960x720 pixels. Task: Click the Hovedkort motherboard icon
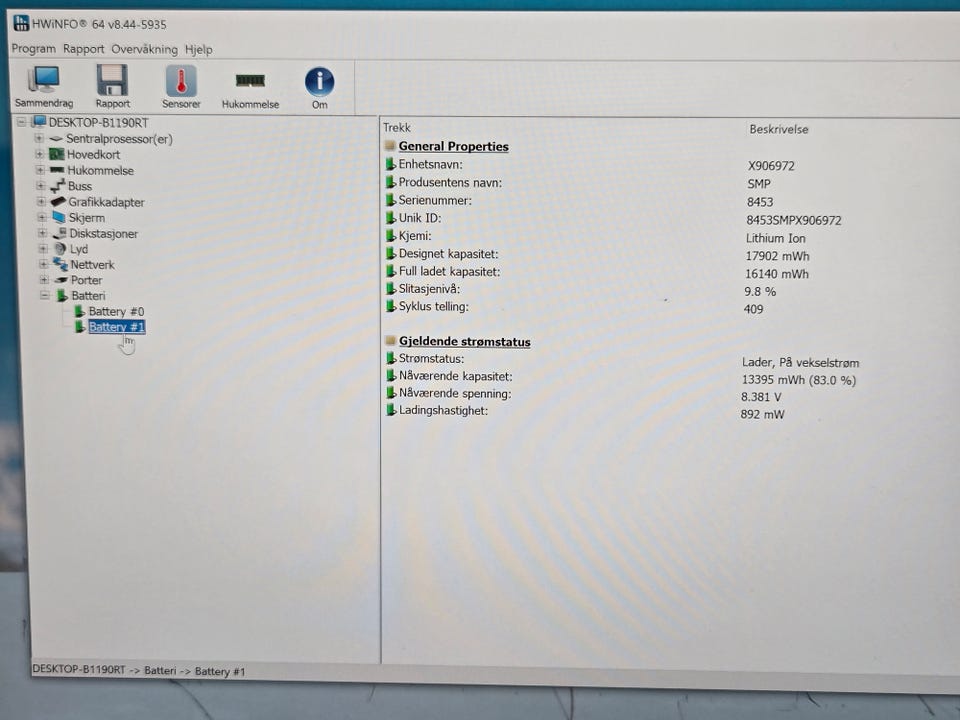(x=56, y=154)
